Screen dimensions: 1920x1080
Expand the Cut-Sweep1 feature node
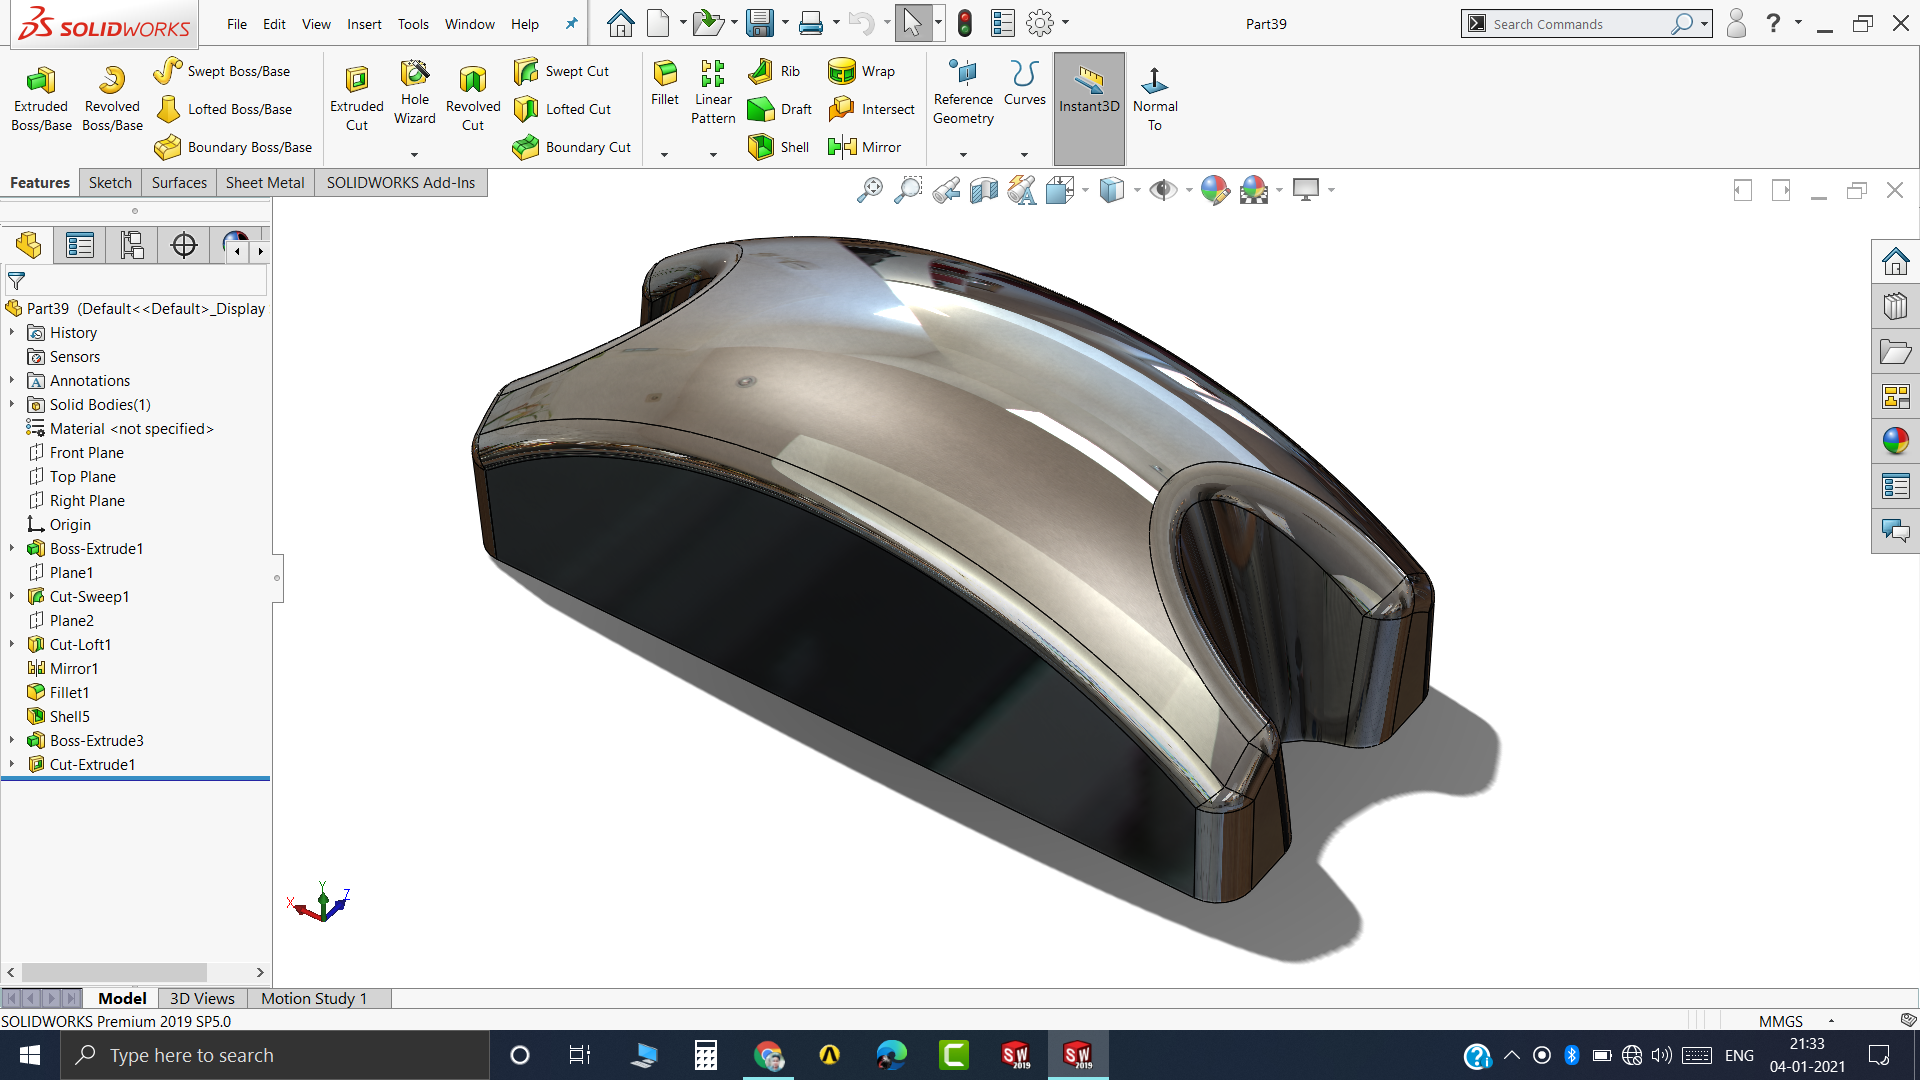[12, 596]
